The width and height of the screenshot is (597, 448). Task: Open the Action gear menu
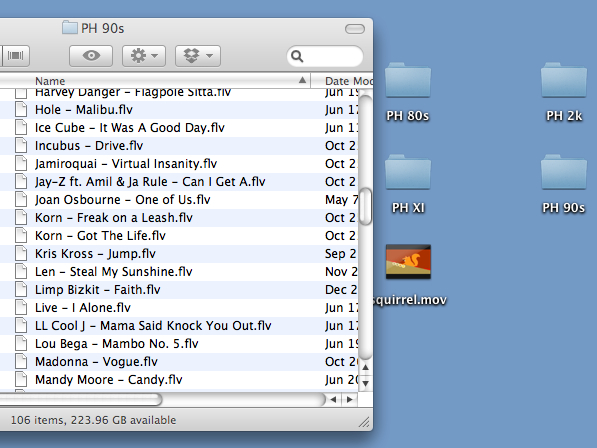pos(144,56)
